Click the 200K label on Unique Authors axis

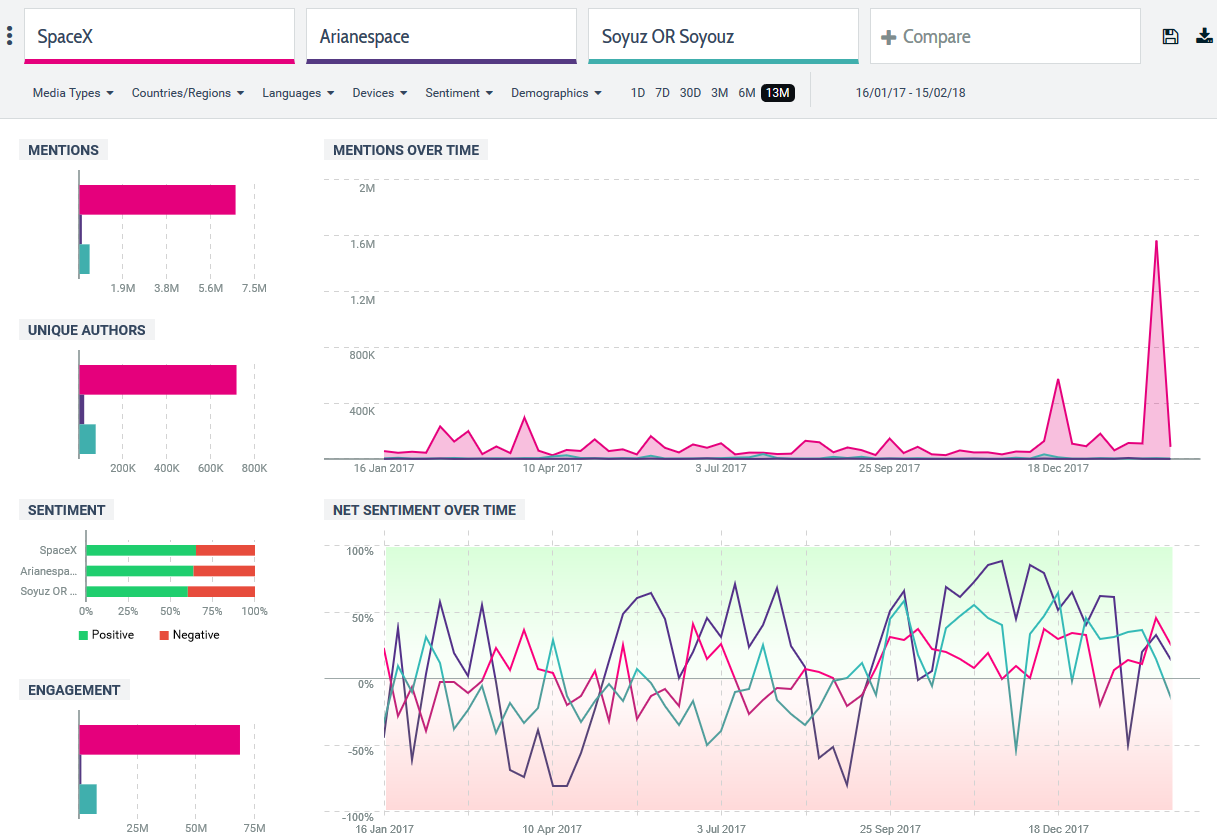pyautogui.click(x=123, y=468)
